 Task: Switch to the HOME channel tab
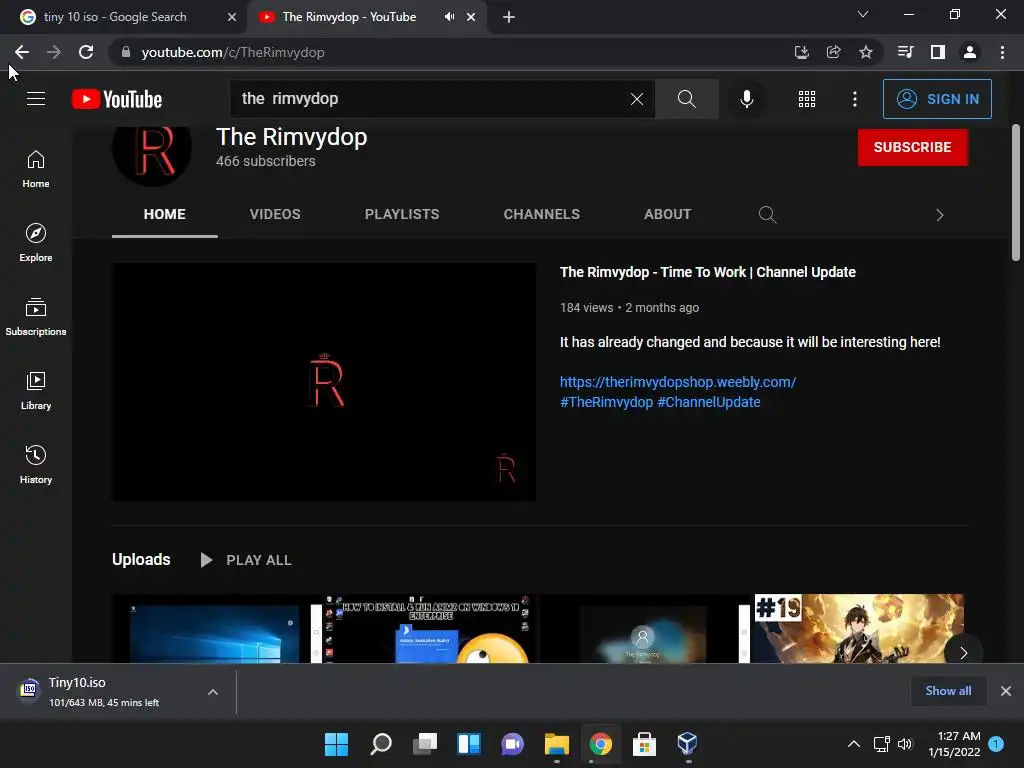pyautogui.click(x=165, y=214)
